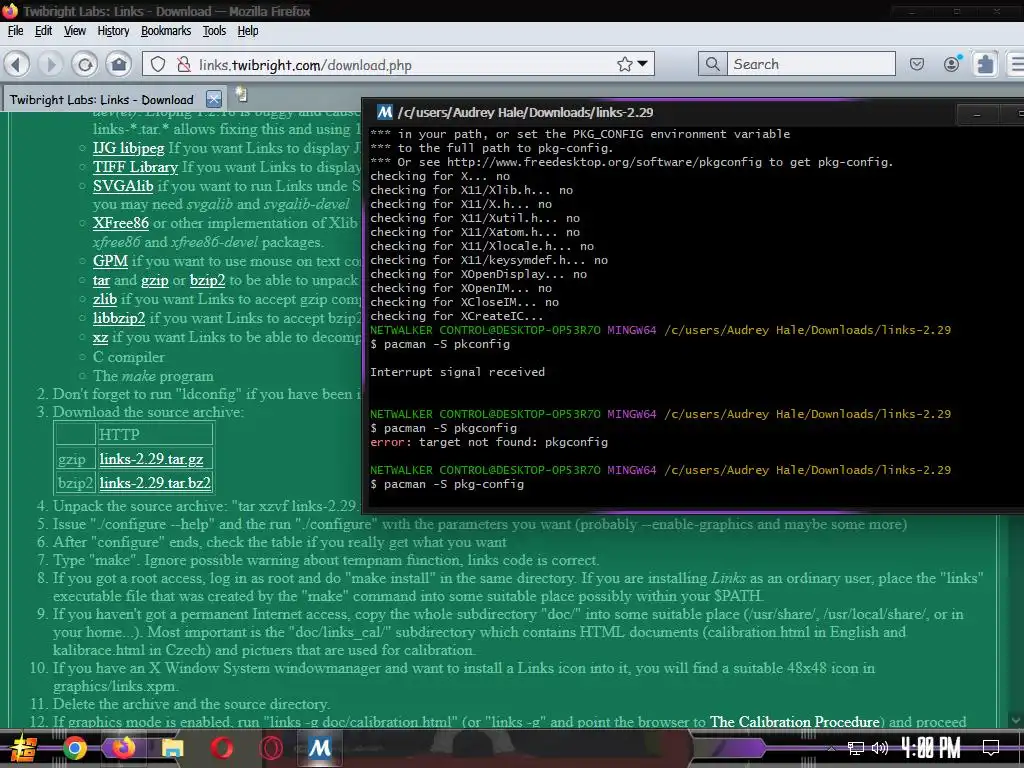Minimize the MSYS2 terminal window
This screenshot has width=1024, height=768.
[977, 114]
